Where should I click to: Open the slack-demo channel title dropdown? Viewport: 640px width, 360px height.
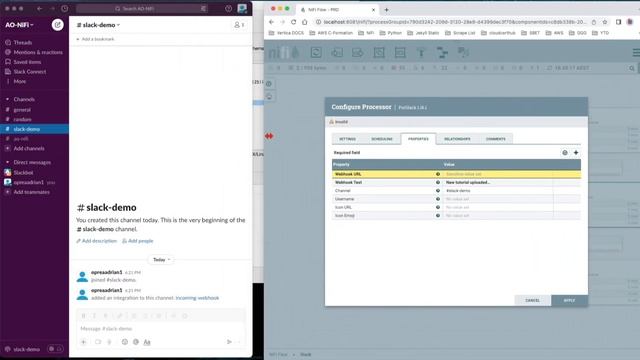point(98,25)
